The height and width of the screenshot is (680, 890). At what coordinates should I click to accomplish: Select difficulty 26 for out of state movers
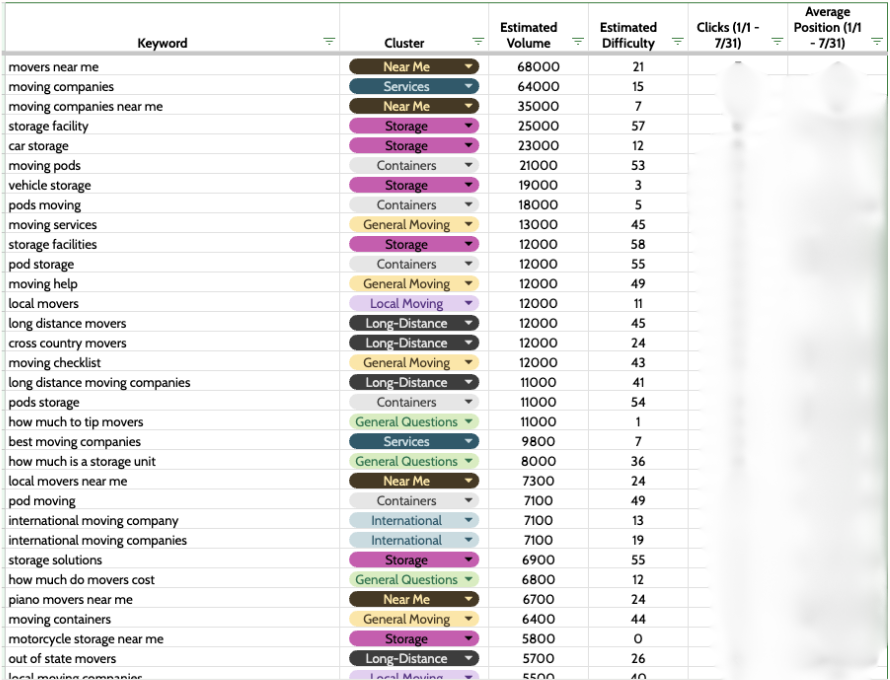pos(639,658)
